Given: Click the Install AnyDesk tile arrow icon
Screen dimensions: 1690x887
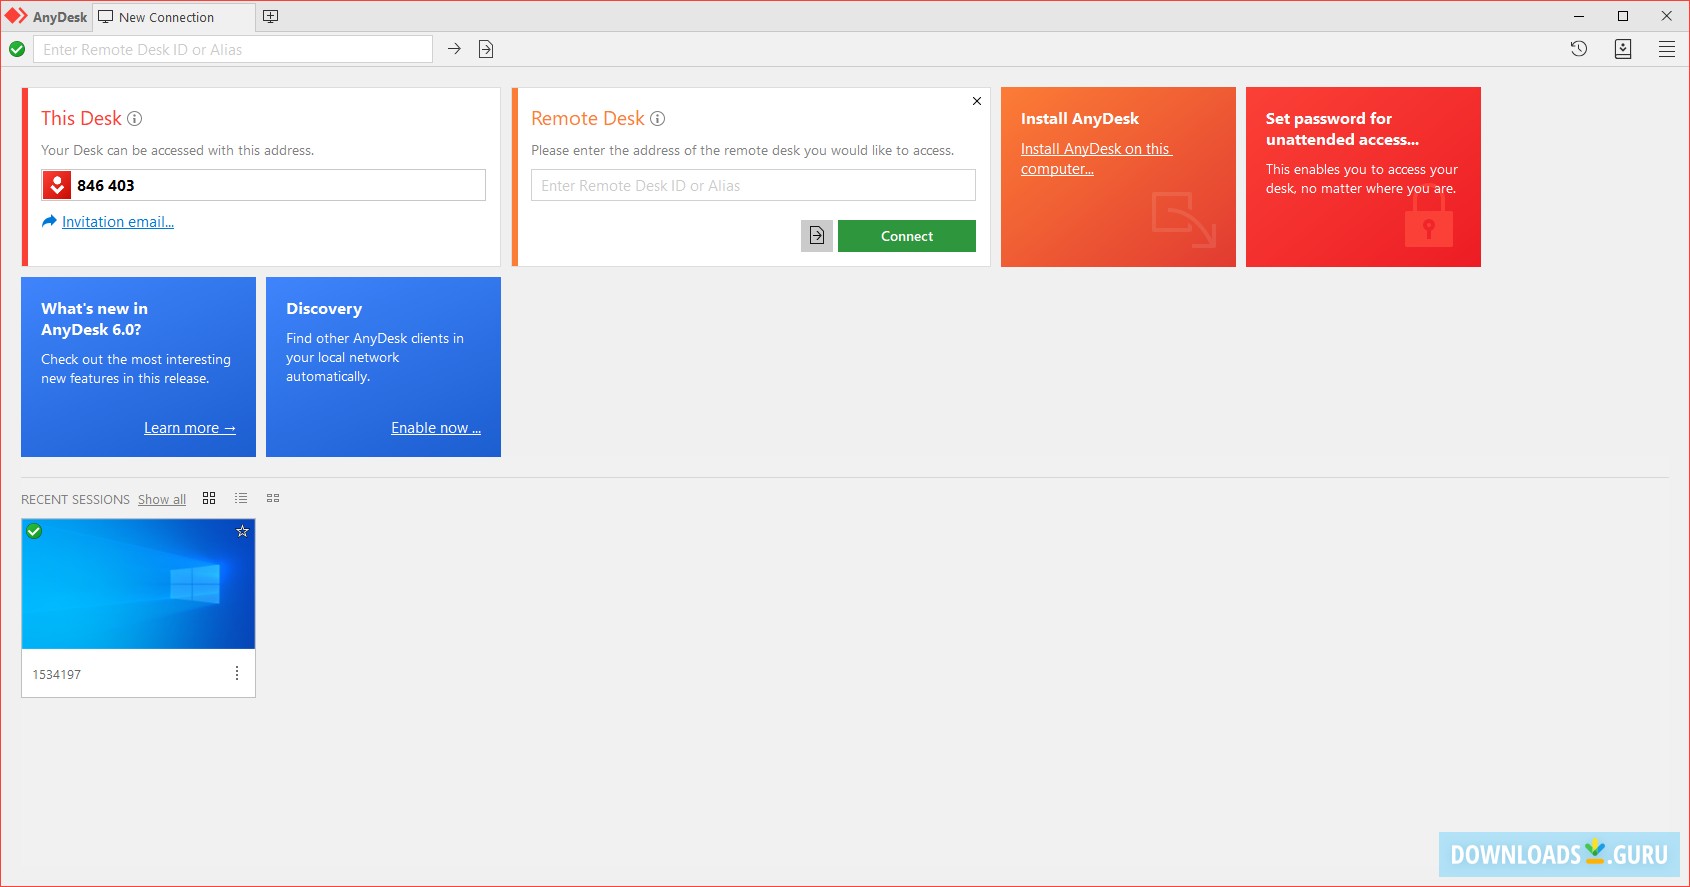Looking at the screenshot, I should [x=1184, y=219].
